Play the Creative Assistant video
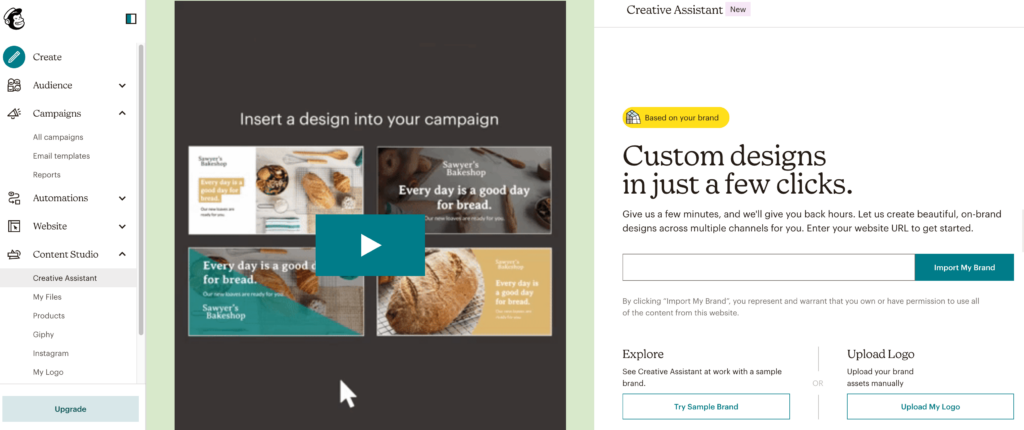This screenshot has width=1024, height=430. point(370,245)
